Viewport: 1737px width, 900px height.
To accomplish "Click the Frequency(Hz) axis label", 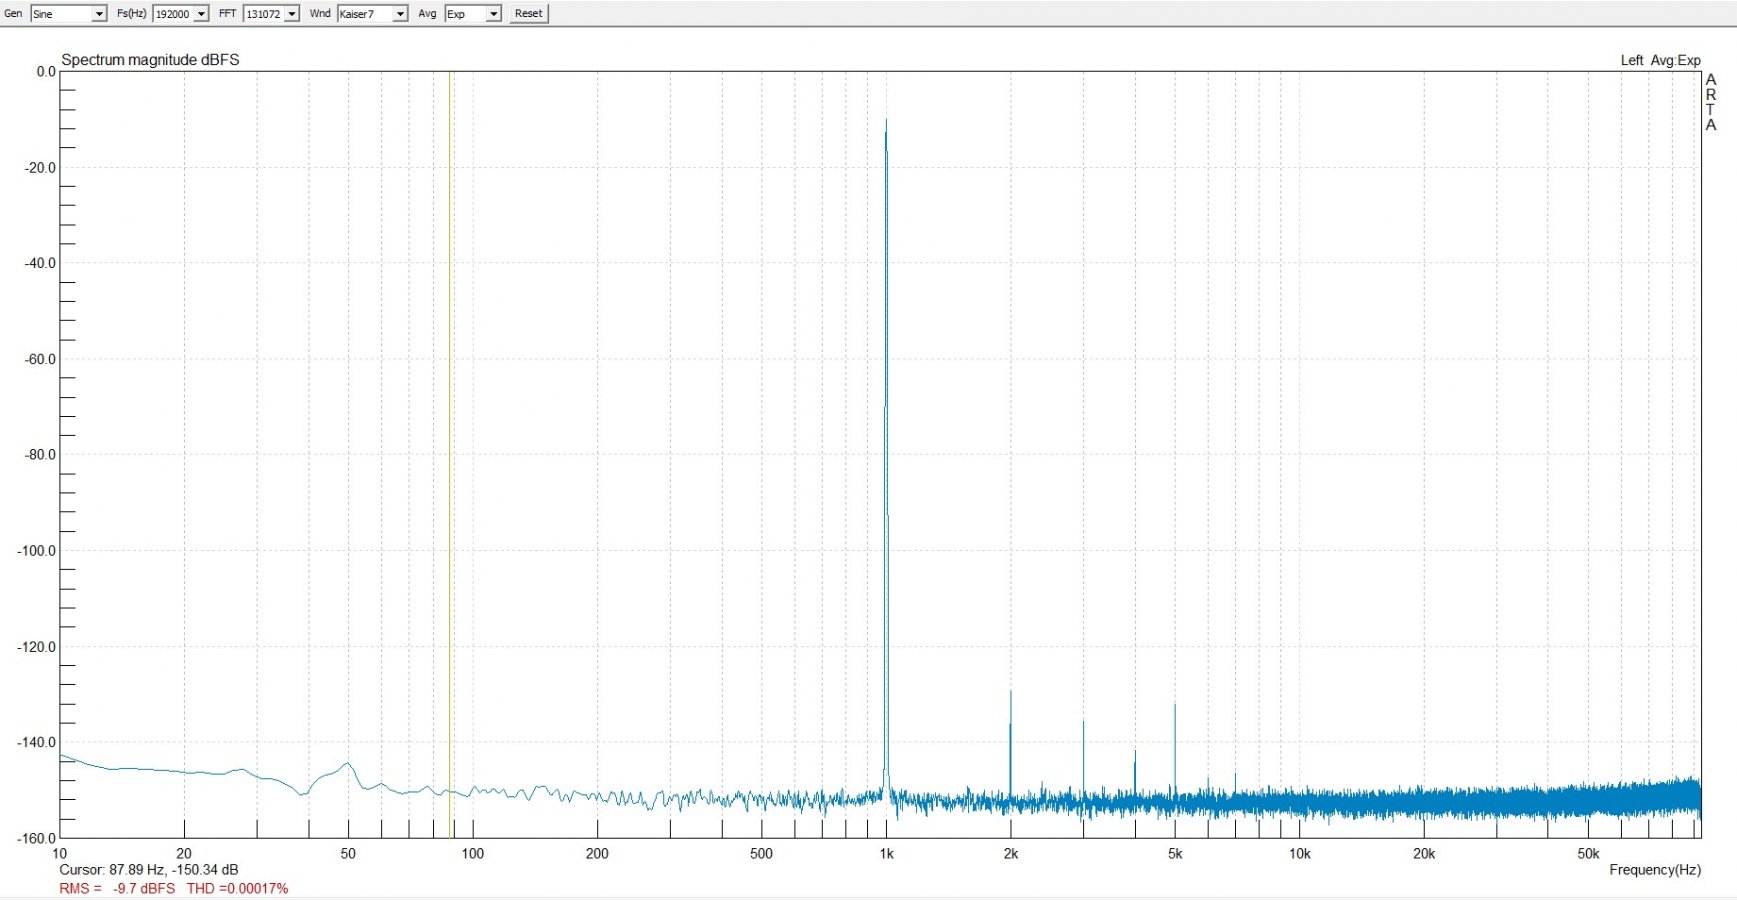I will (1654, 870).
